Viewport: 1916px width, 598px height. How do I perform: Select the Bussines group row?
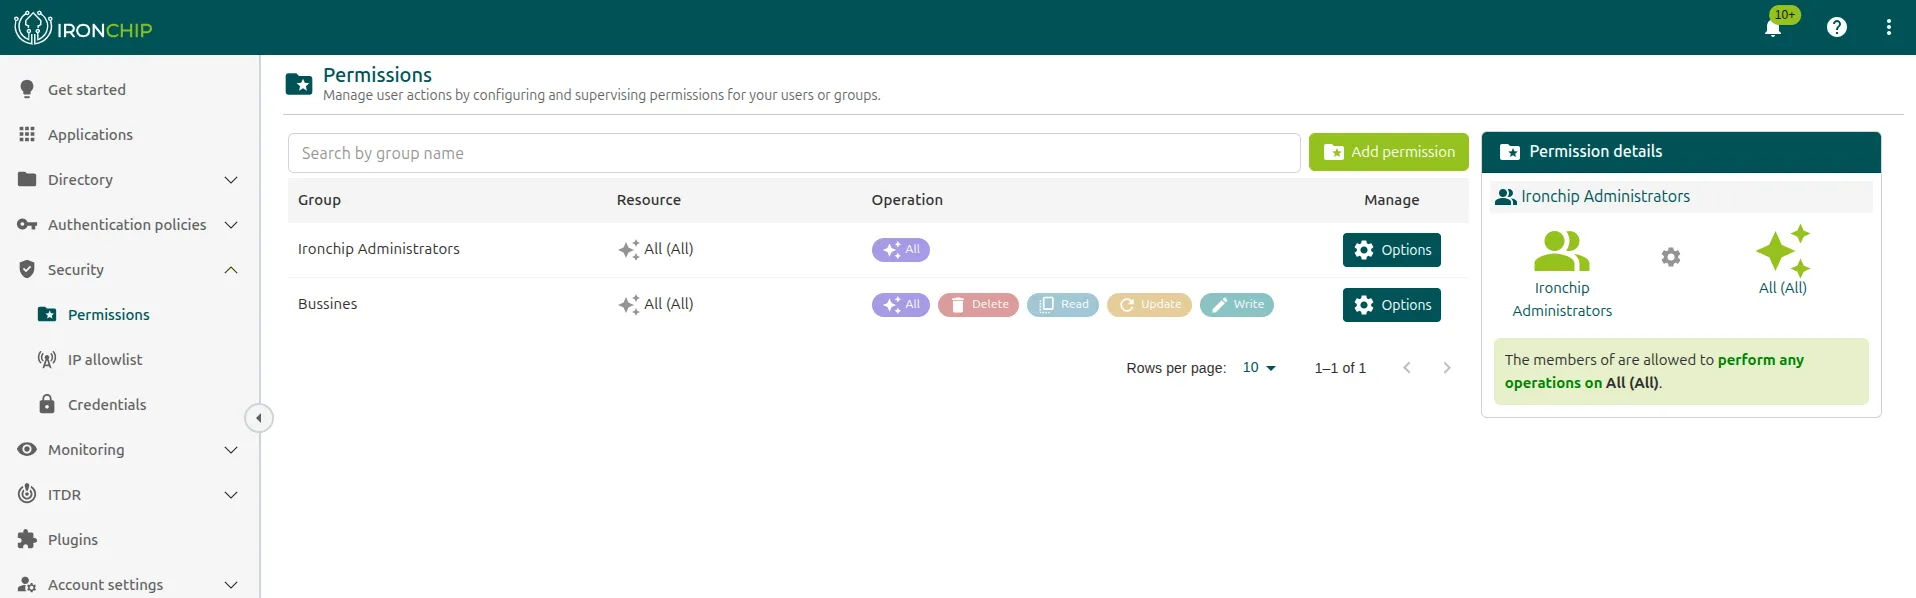878,305
